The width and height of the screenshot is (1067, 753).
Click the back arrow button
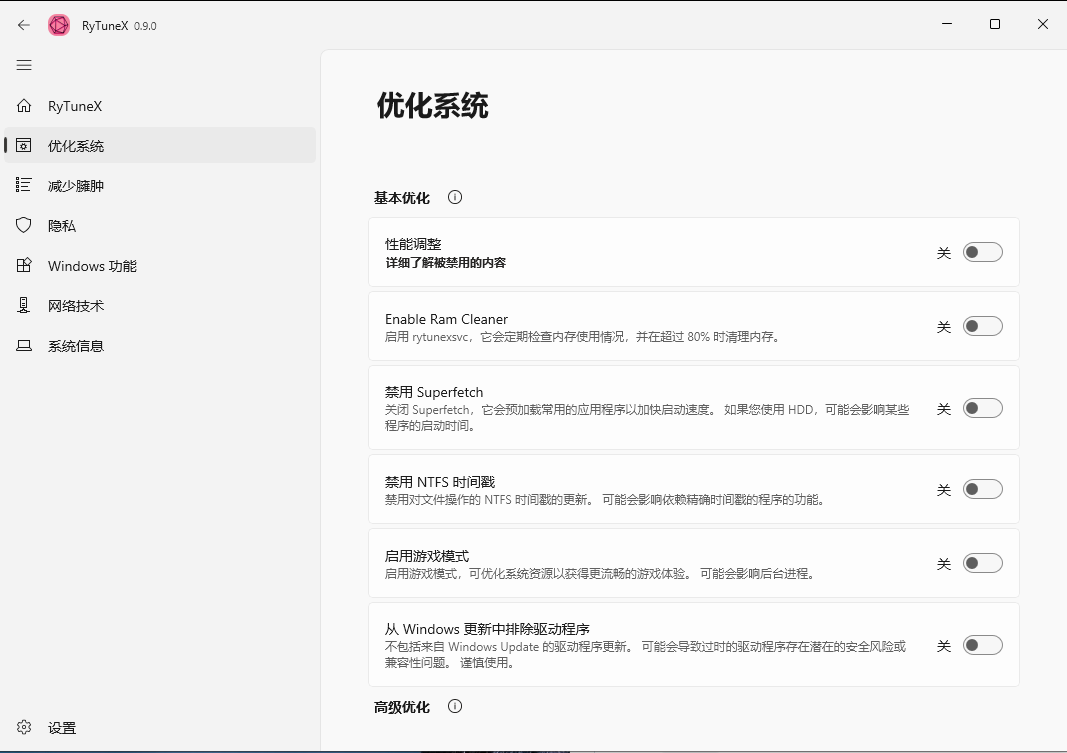point(23,24)
